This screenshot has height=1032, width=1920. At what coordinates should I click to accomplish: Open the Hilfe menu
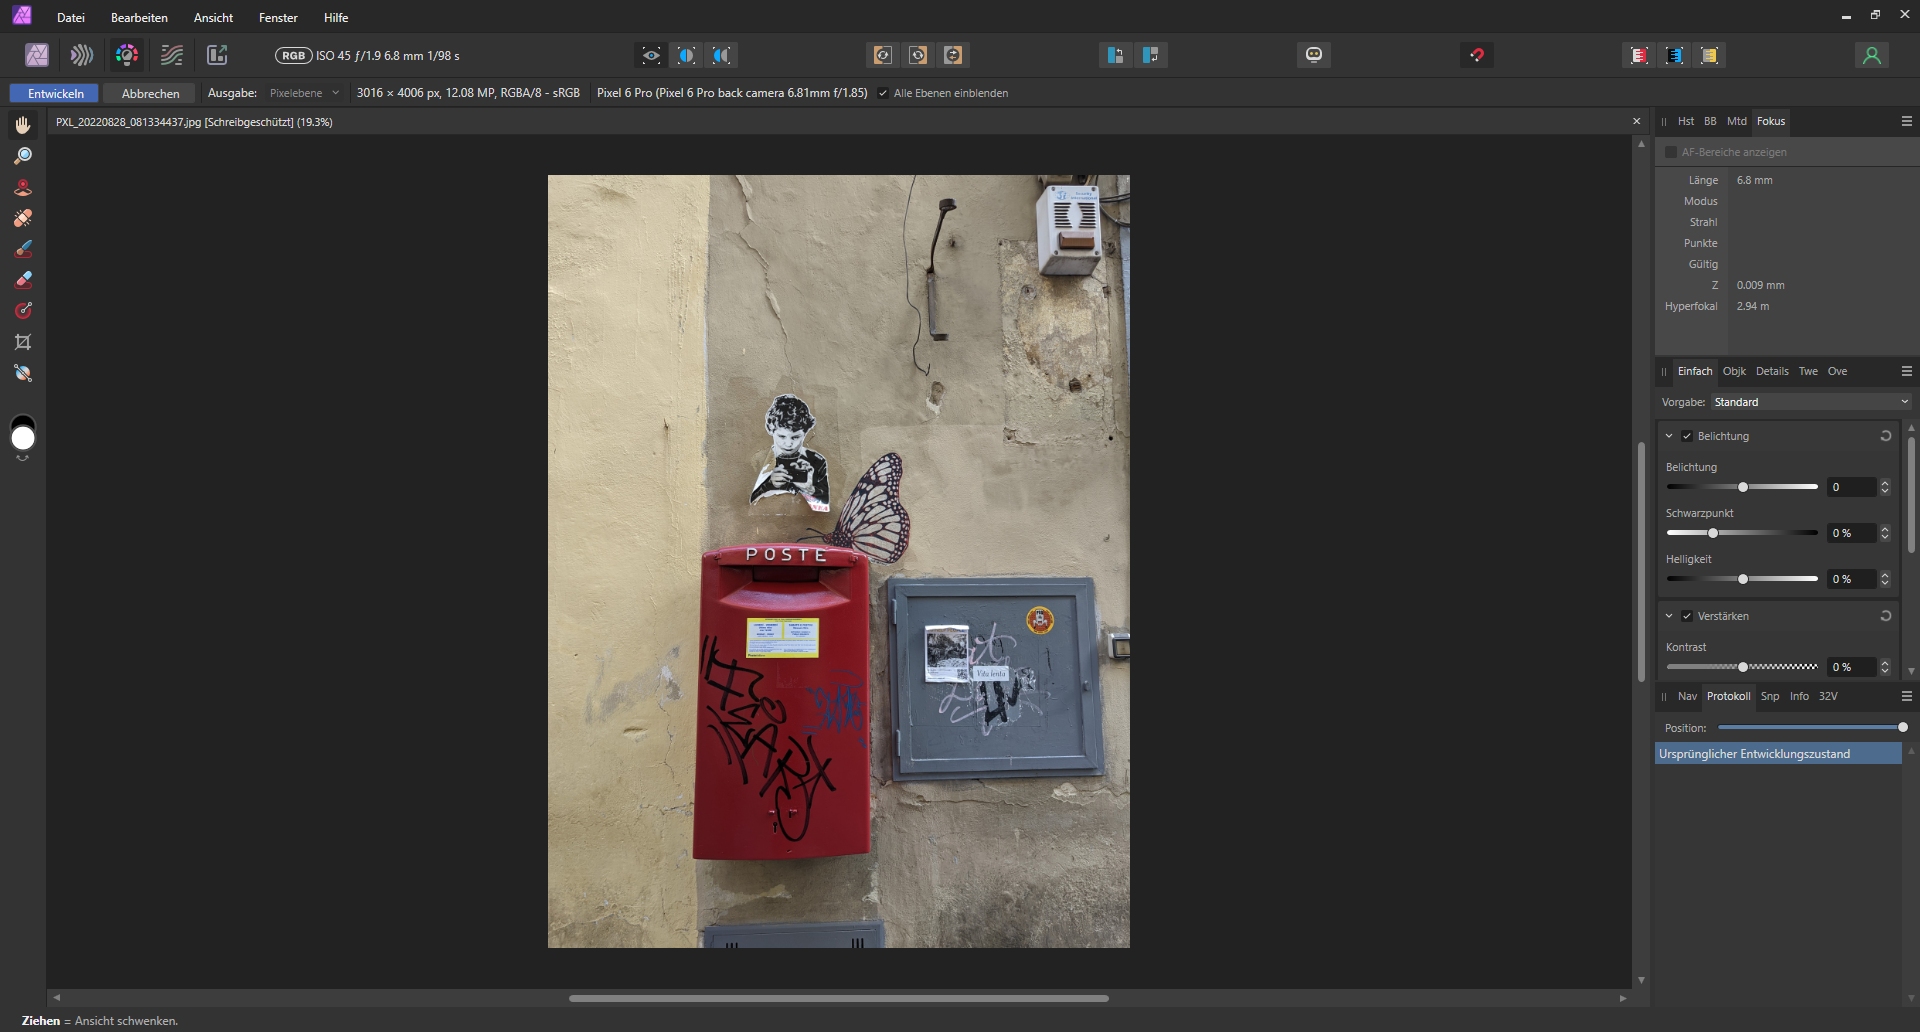click(336, 17)
